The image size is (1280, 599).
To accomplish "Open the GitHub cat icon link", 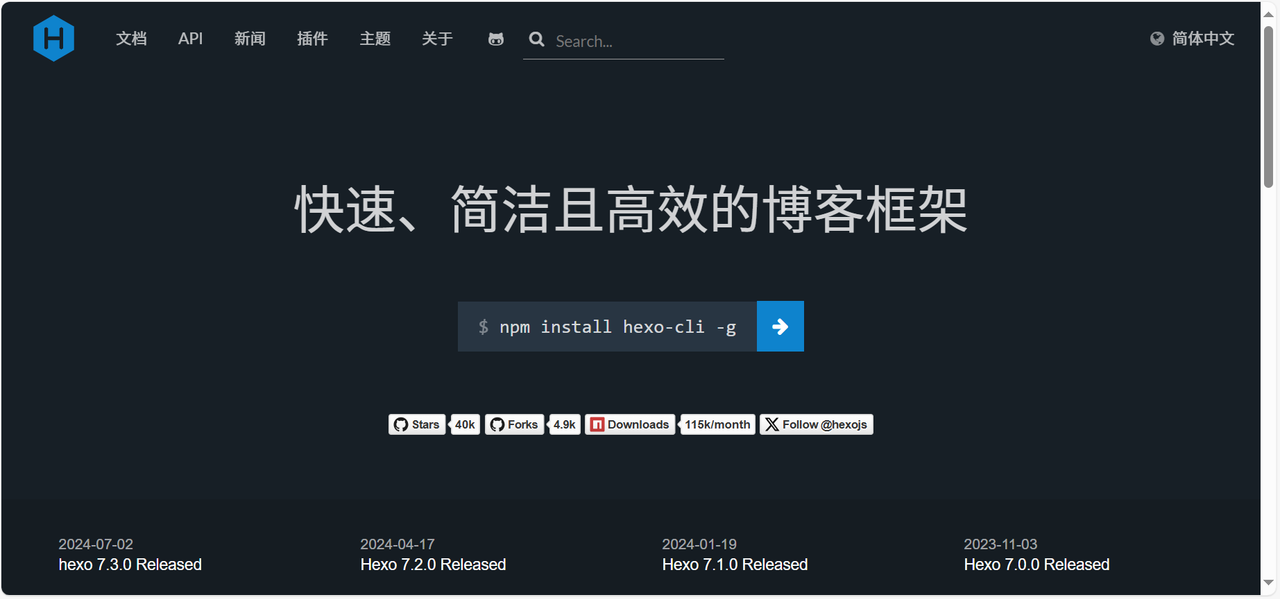I will tap(496, 39).
